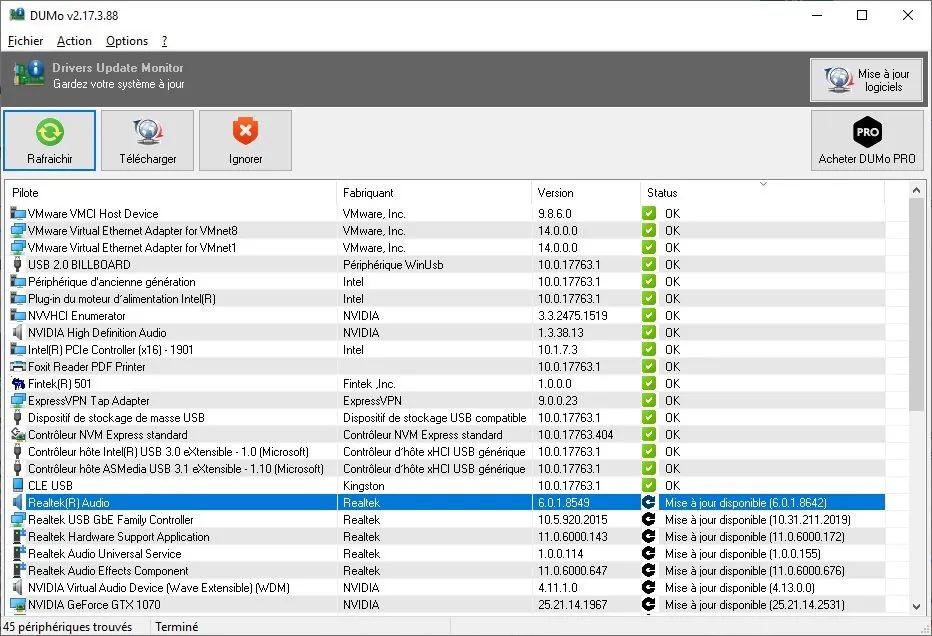
Task: Click the CLE USB drive icon
Action: coord(18,486)
